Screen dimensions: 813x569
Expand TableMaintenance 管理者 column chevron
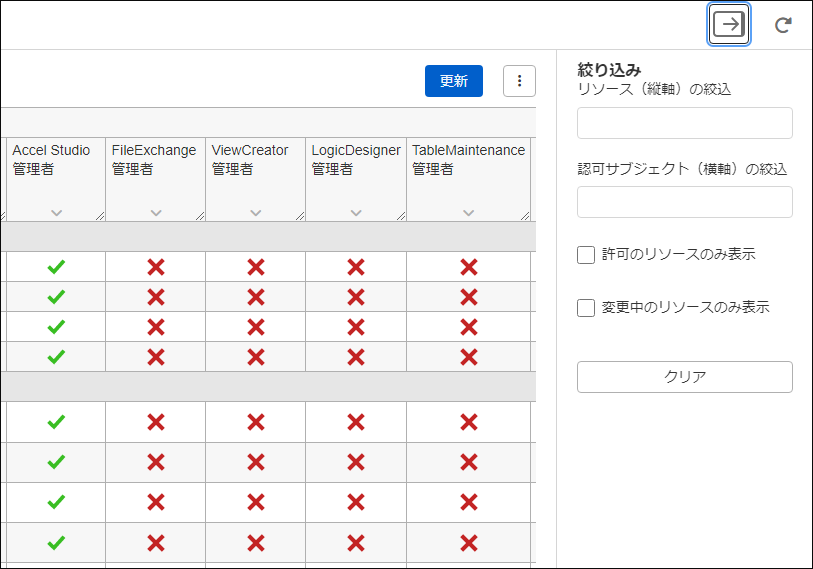click(x=468, y=212)
